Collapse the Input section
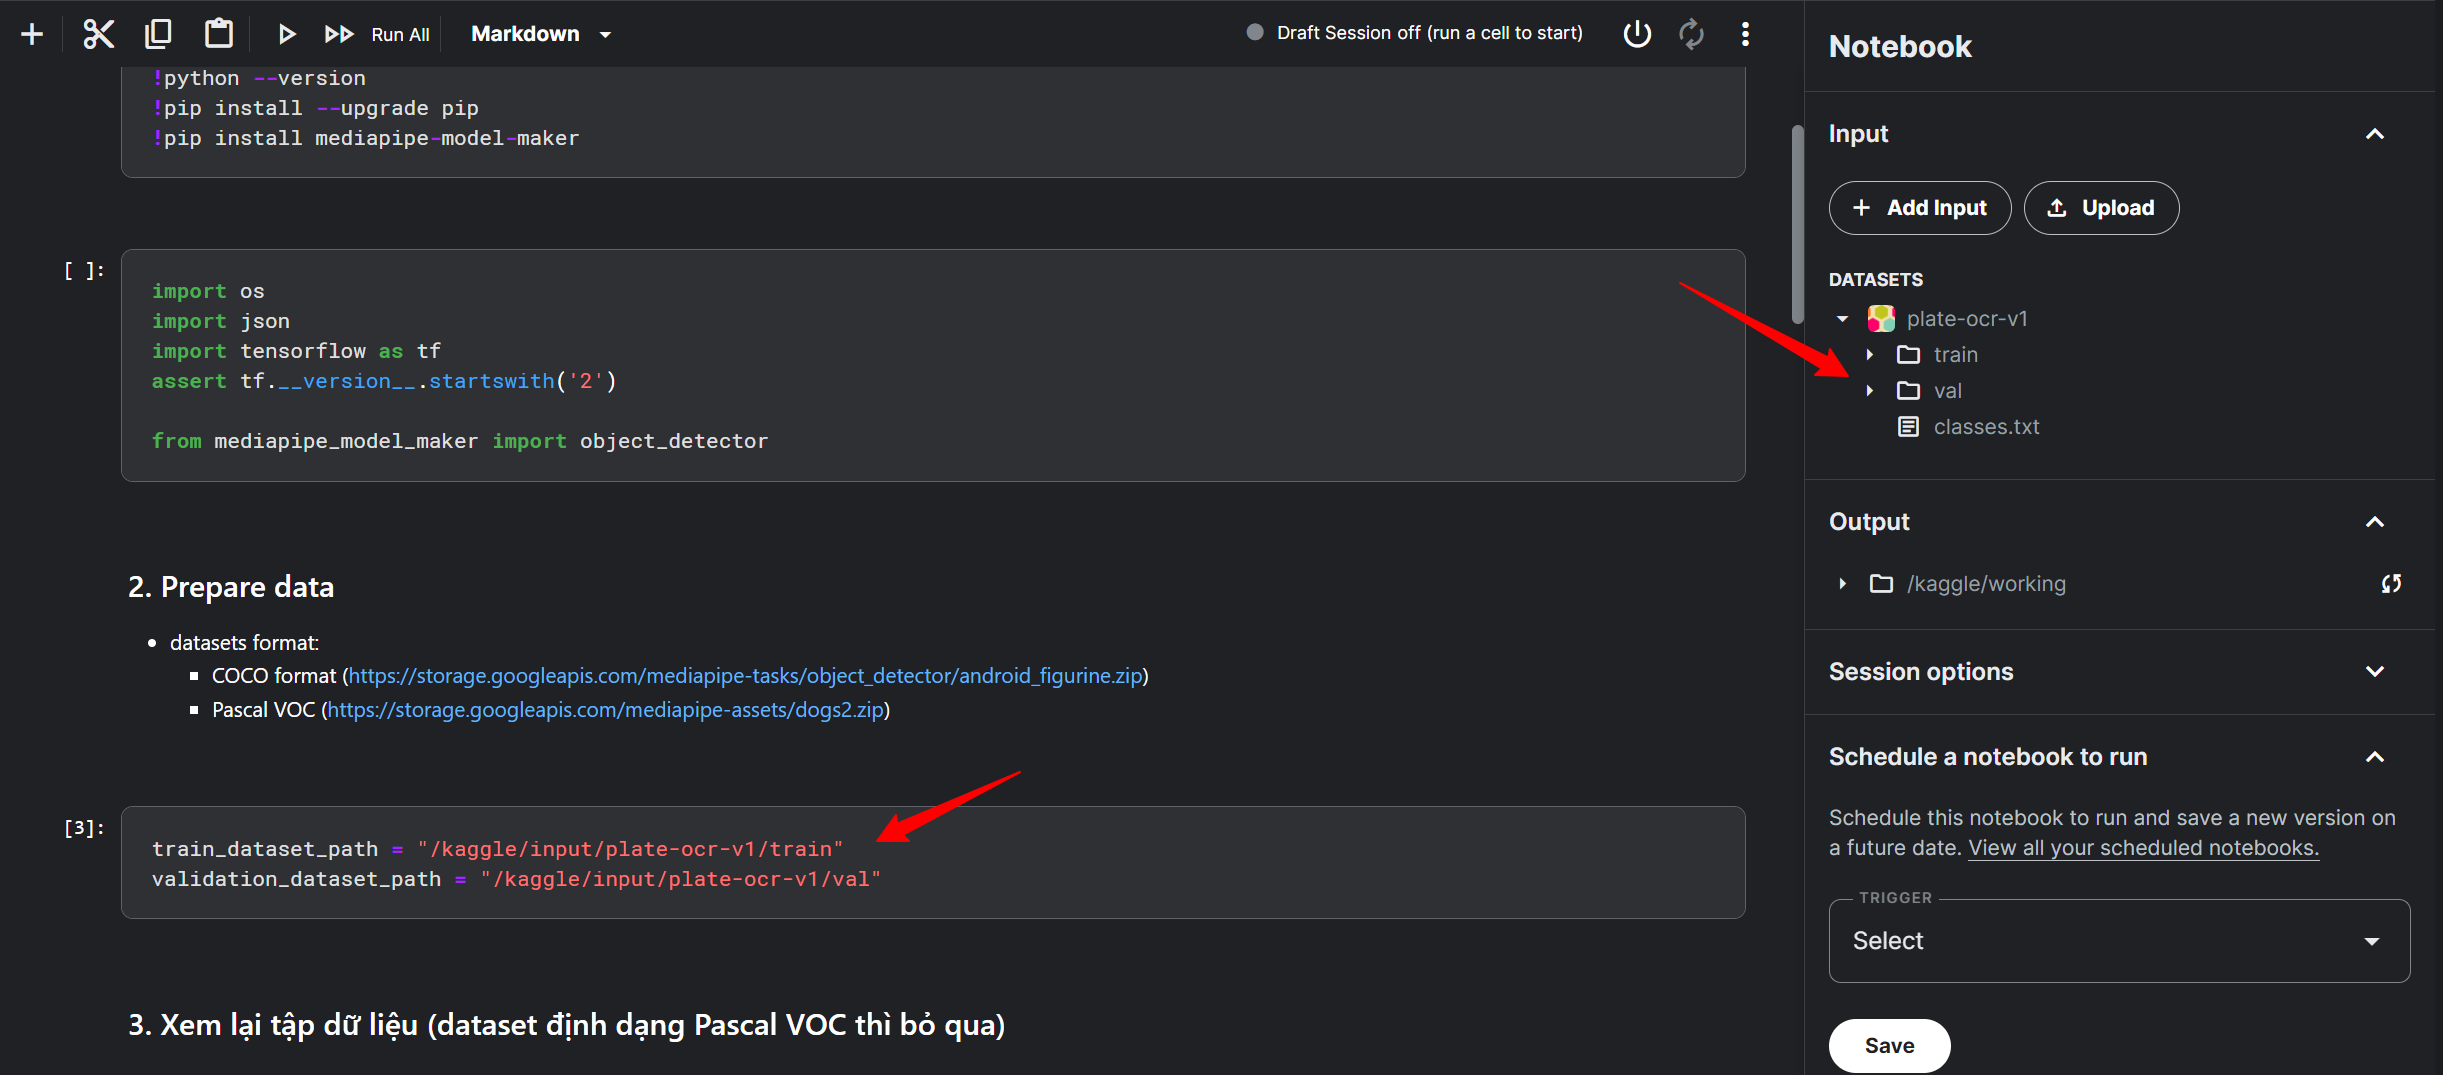The image size is (2443, 1075). point(2374,134)
